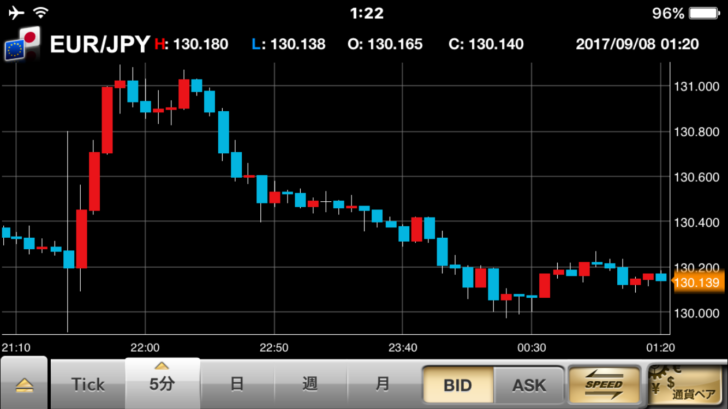This screenshot has width=728, height=409.
Task: Tap the gold eject arrow icon at bottom-left
Action: (25, 385)
